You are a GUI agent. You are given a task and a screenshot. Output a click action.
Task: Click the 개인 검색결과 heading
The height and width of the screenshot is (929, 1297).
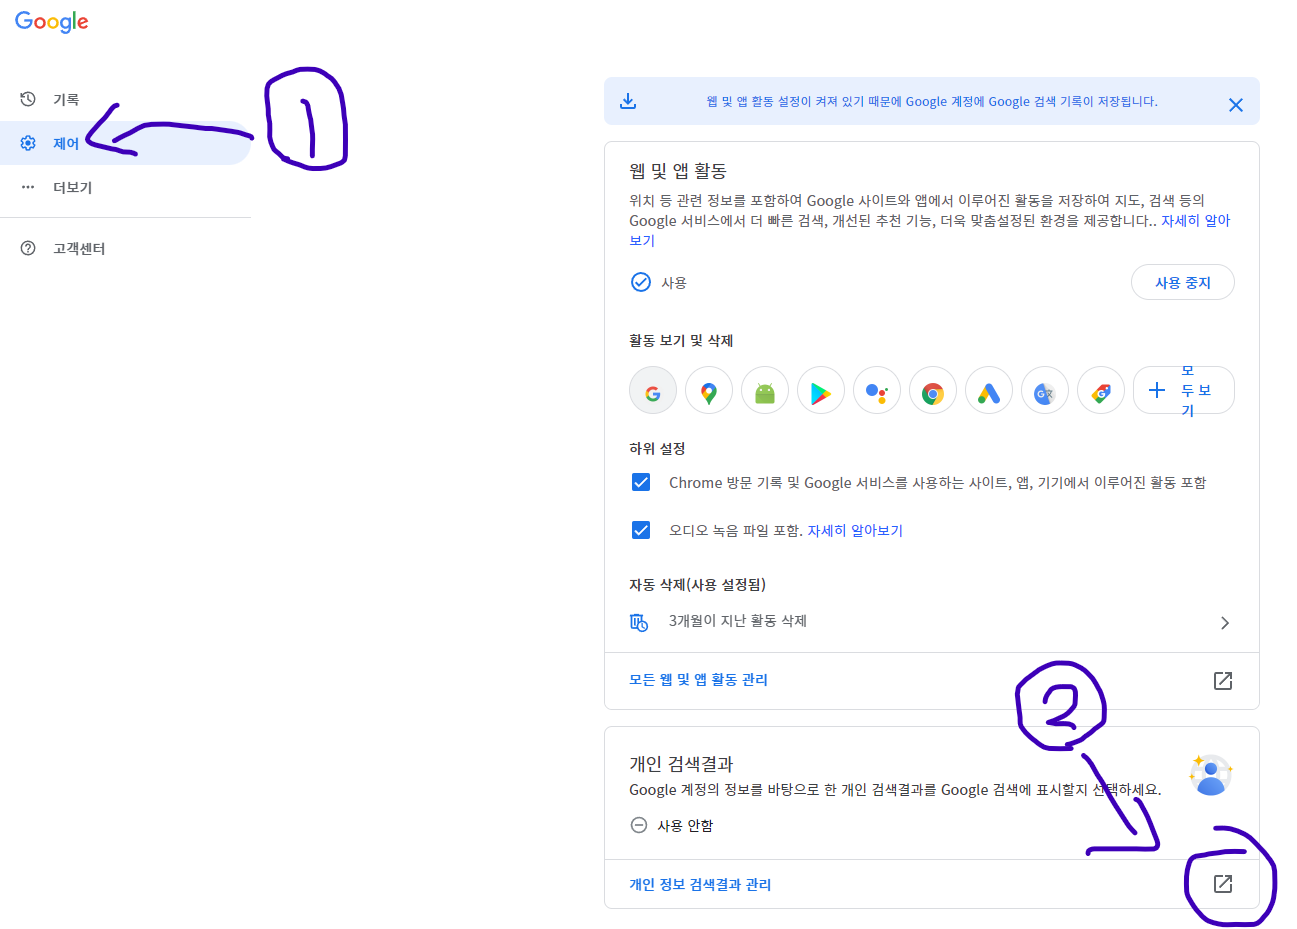click(681, 764)
